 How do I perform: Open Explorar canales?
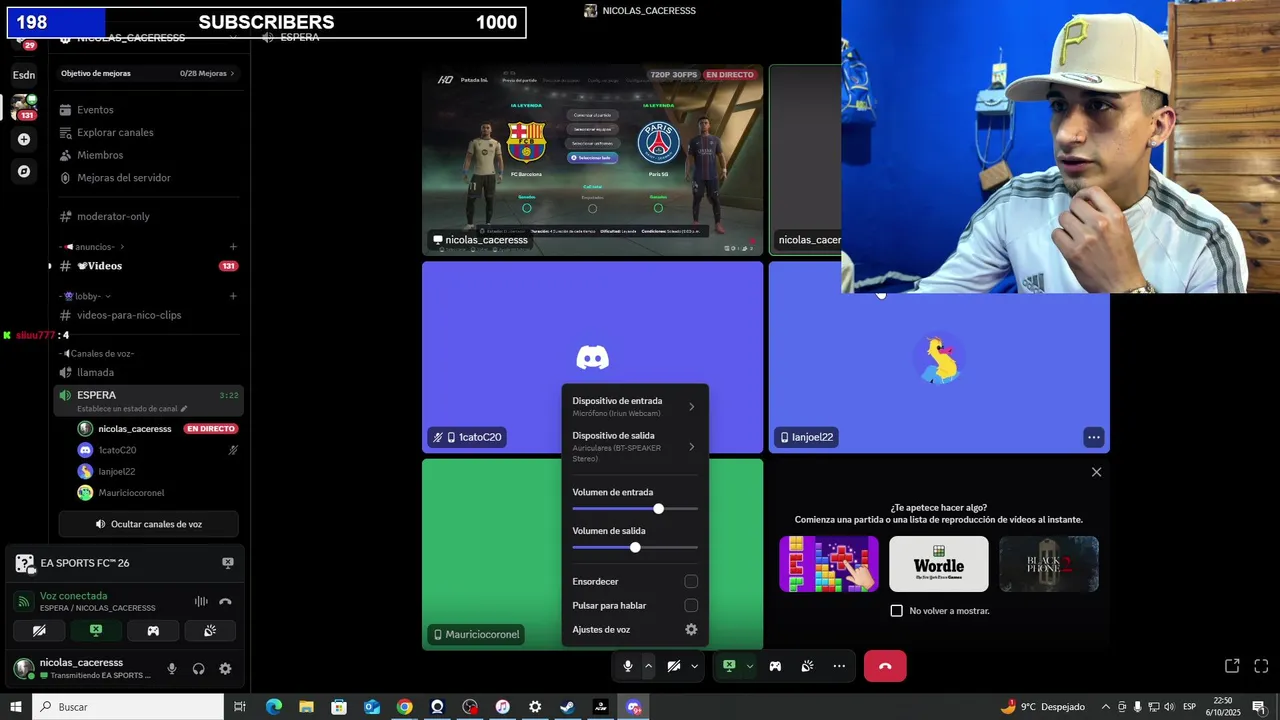click(x=148, y=132)
